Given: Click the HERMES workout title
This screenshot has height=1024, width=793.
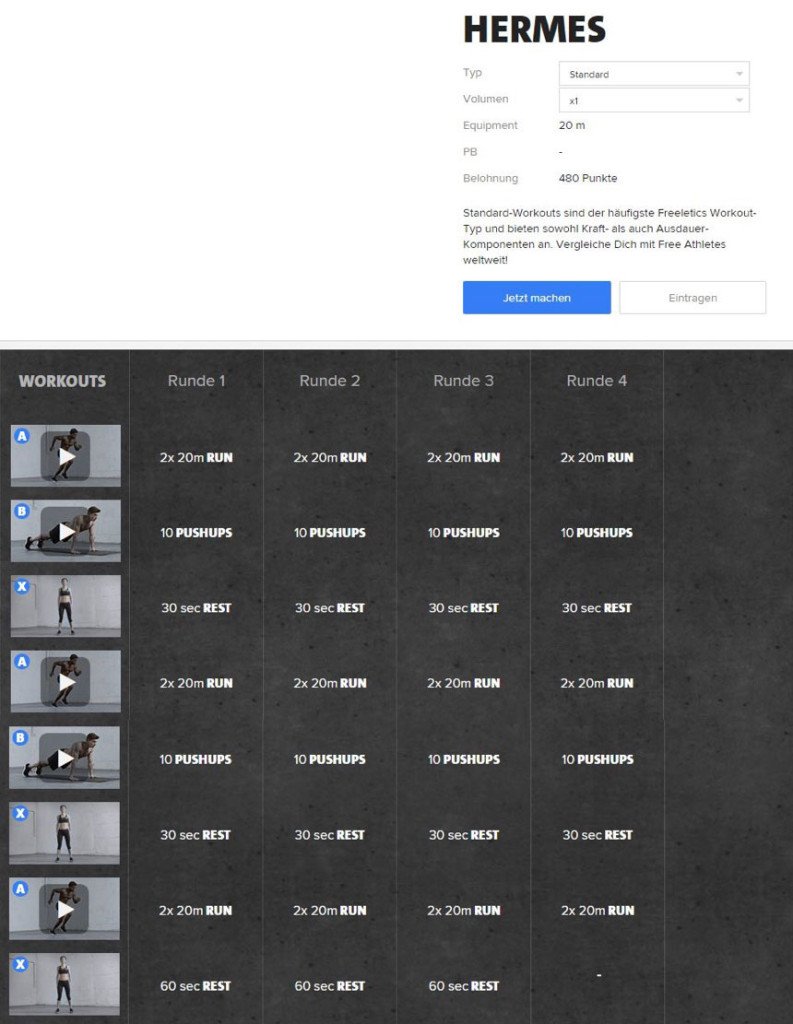Looking at the screenshot, I should pos(534,29).
